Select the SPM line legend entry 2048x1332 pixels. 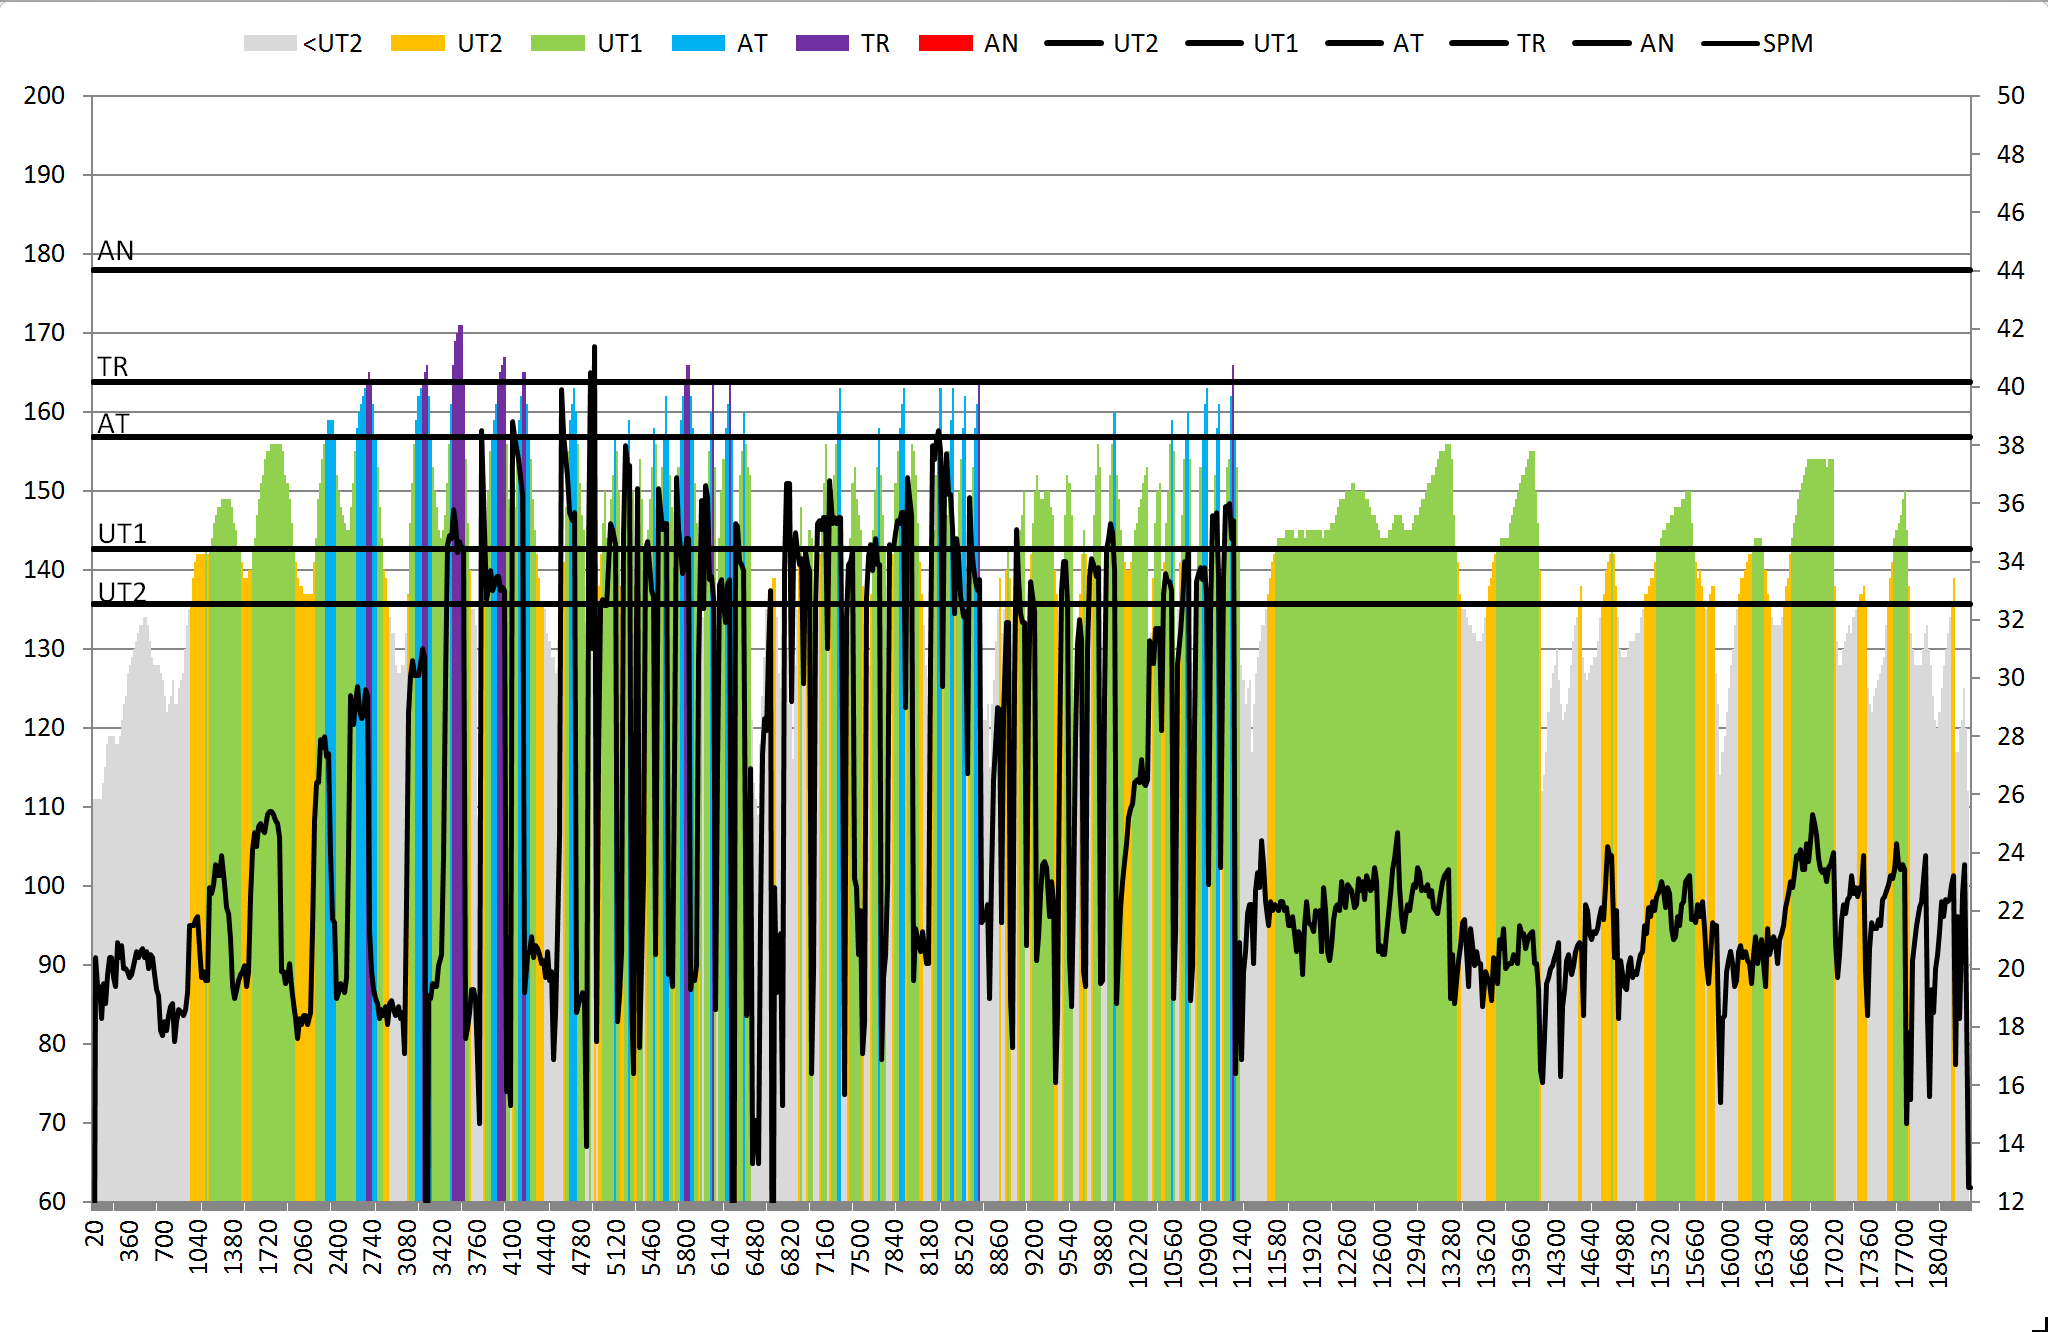1787,43
